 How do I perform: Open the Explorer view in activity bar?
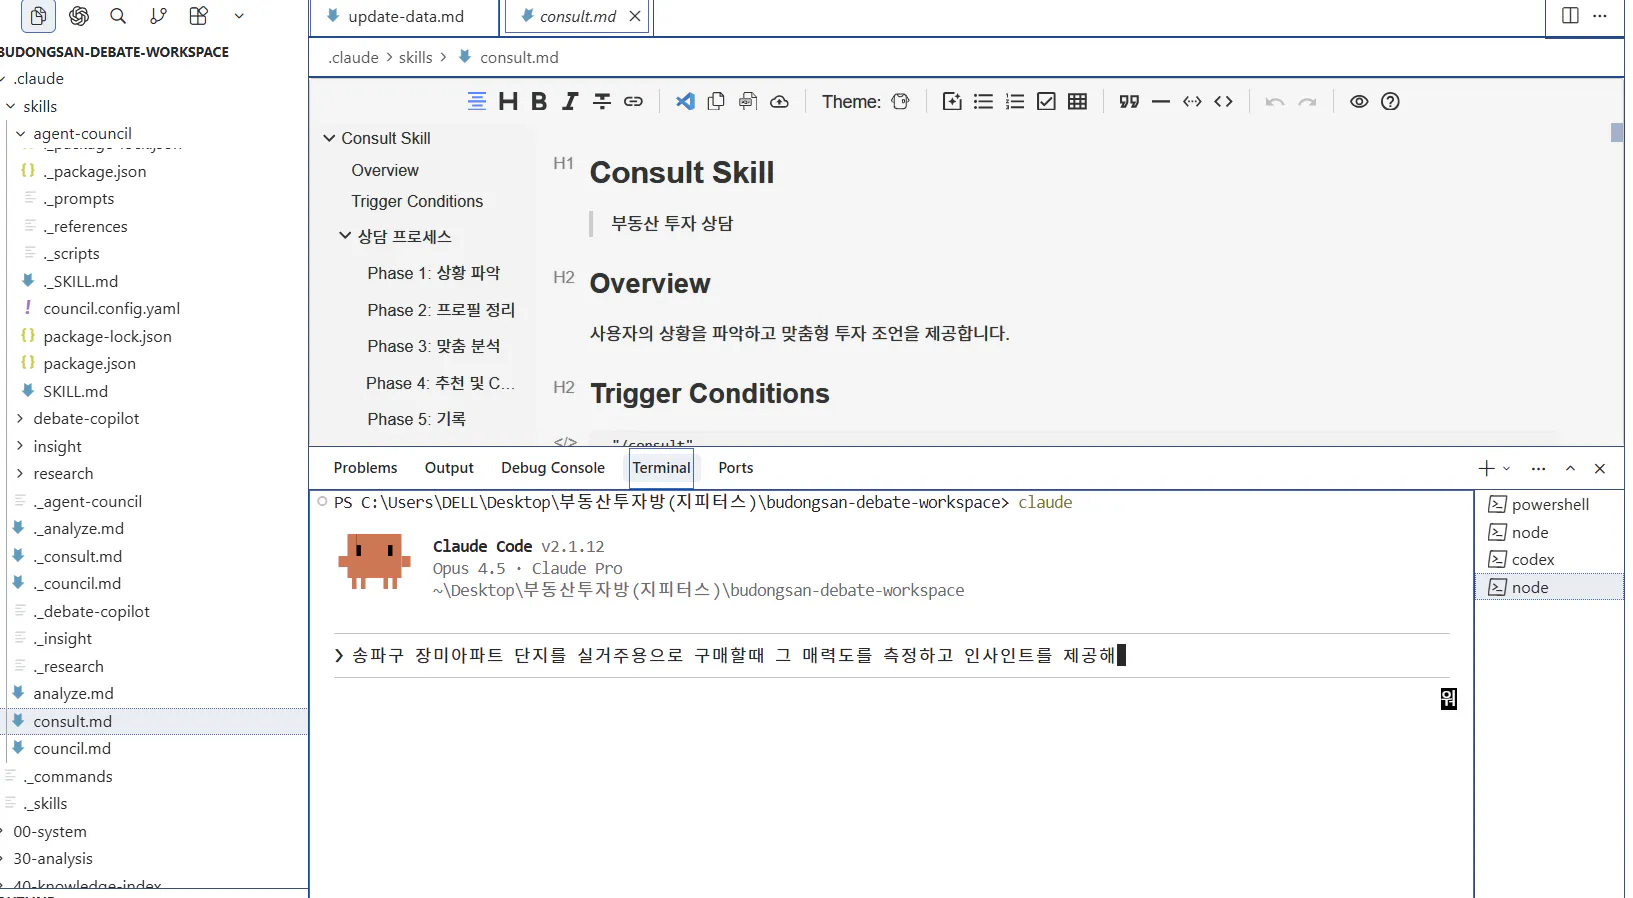38,16
